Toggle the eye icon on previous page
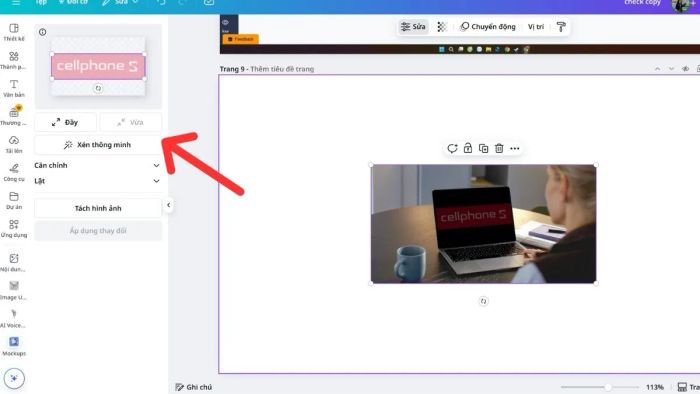The image size is (700, 394). 225,22
